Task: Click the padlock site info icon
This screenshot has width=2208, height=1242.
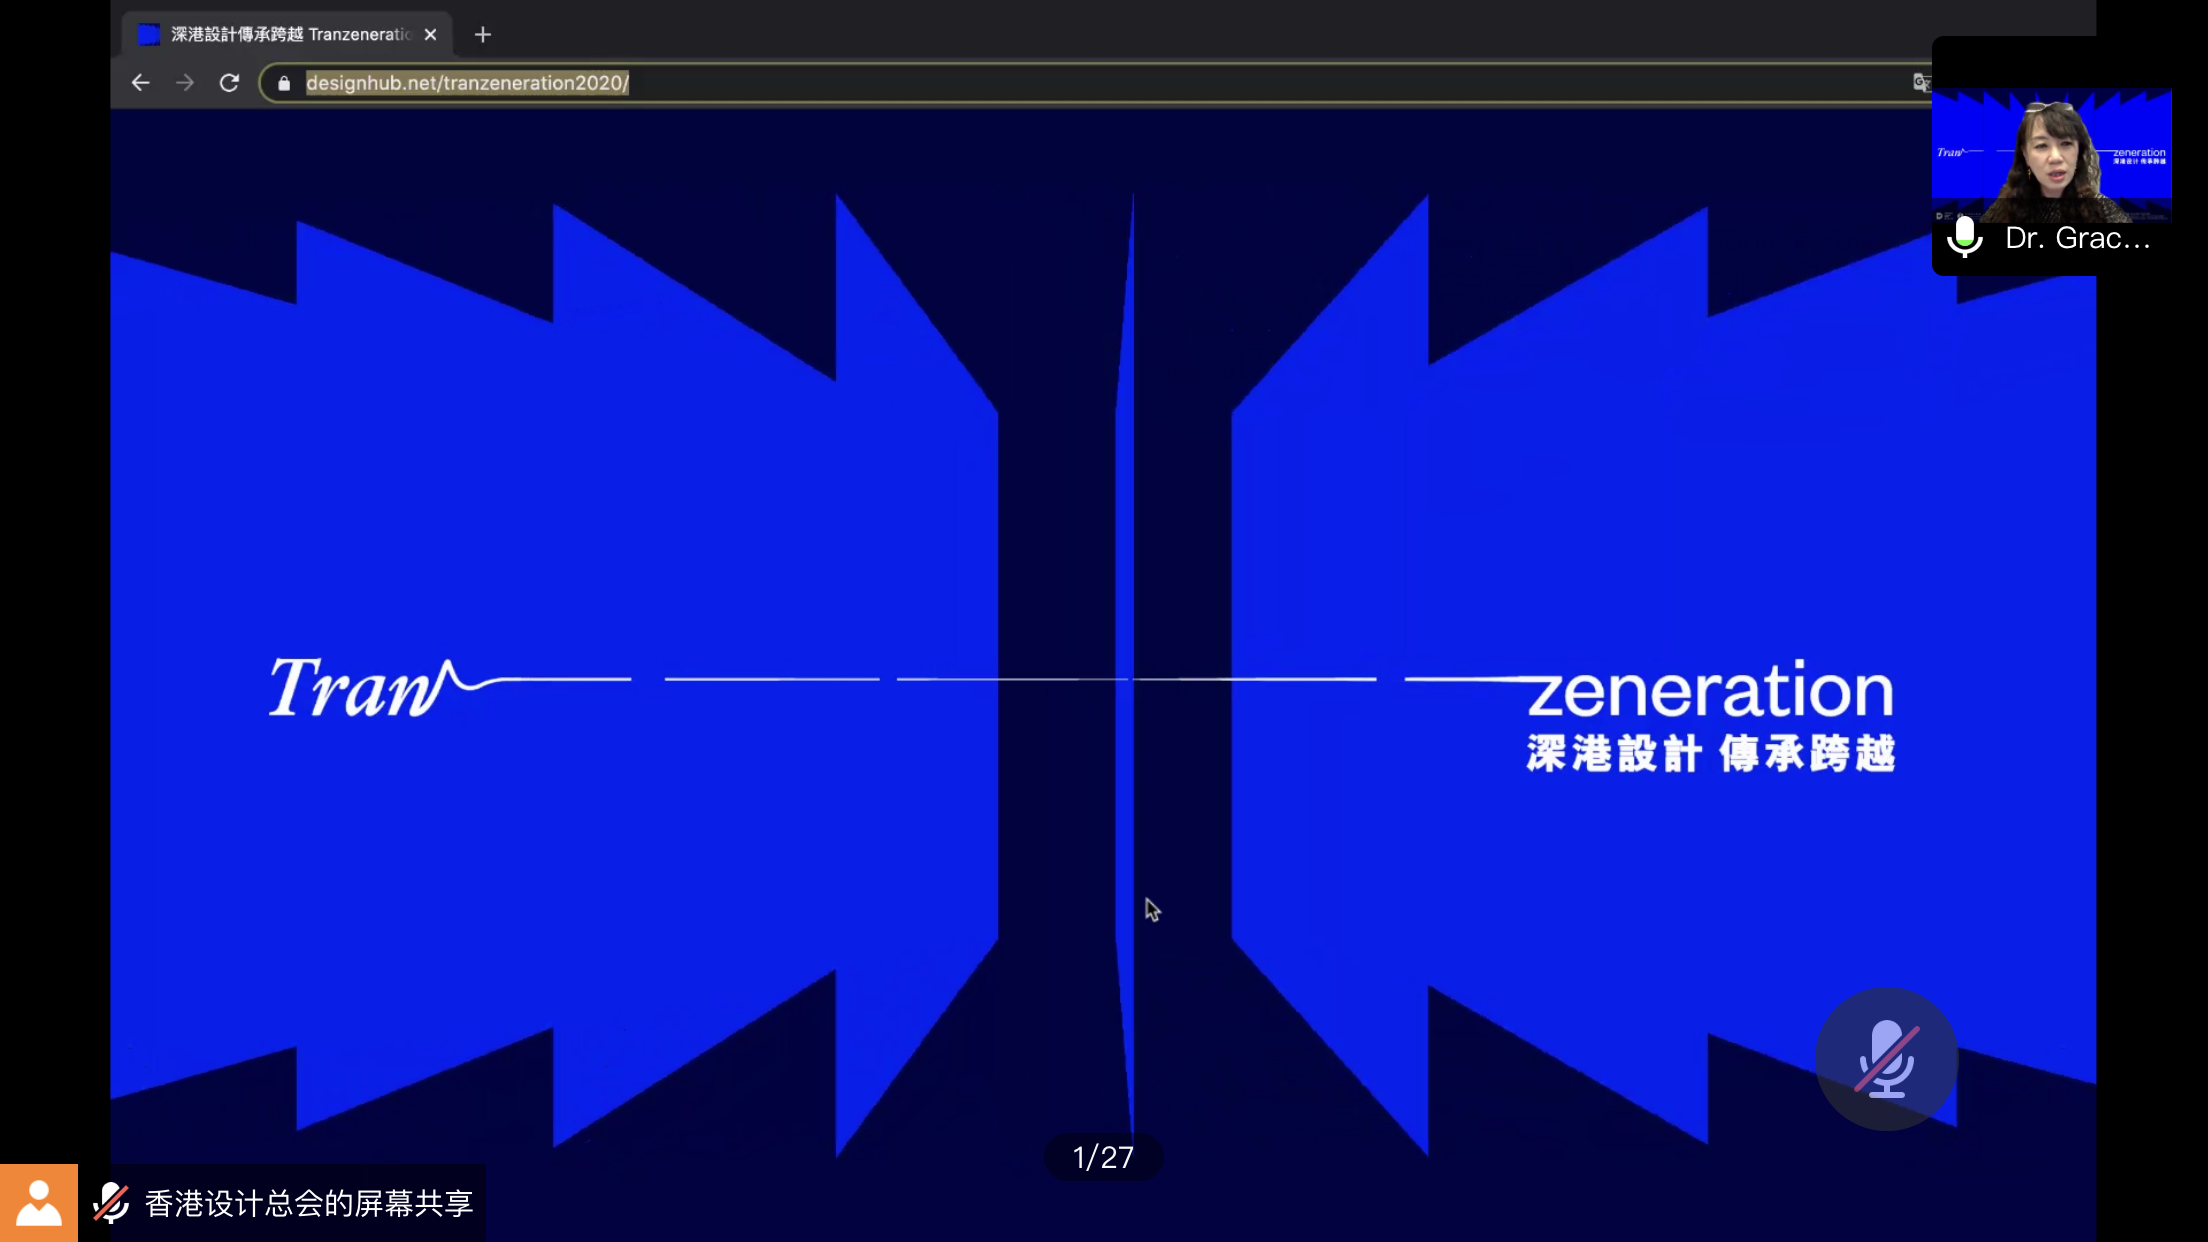Action: pyautogui.click(x=284, y=83)
